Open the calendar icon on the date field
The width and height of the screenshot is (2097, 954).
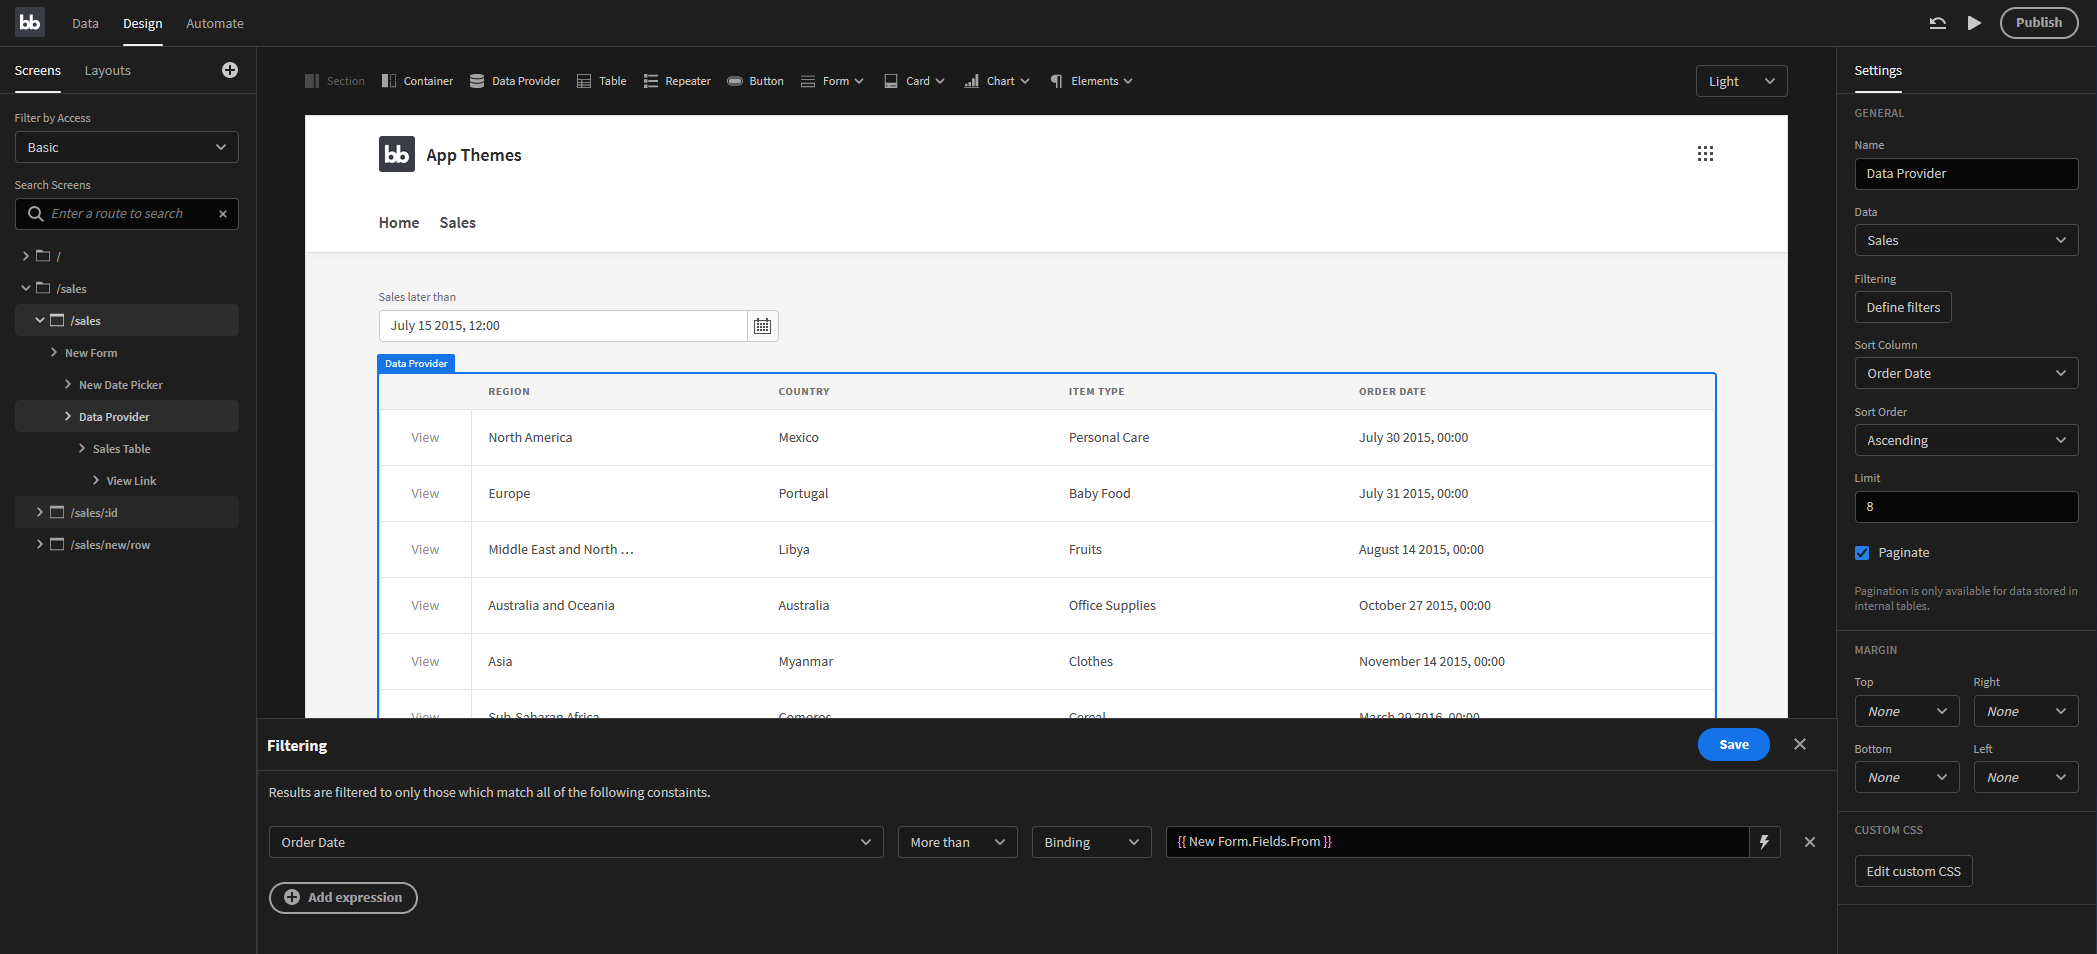[x=762, y=325]
